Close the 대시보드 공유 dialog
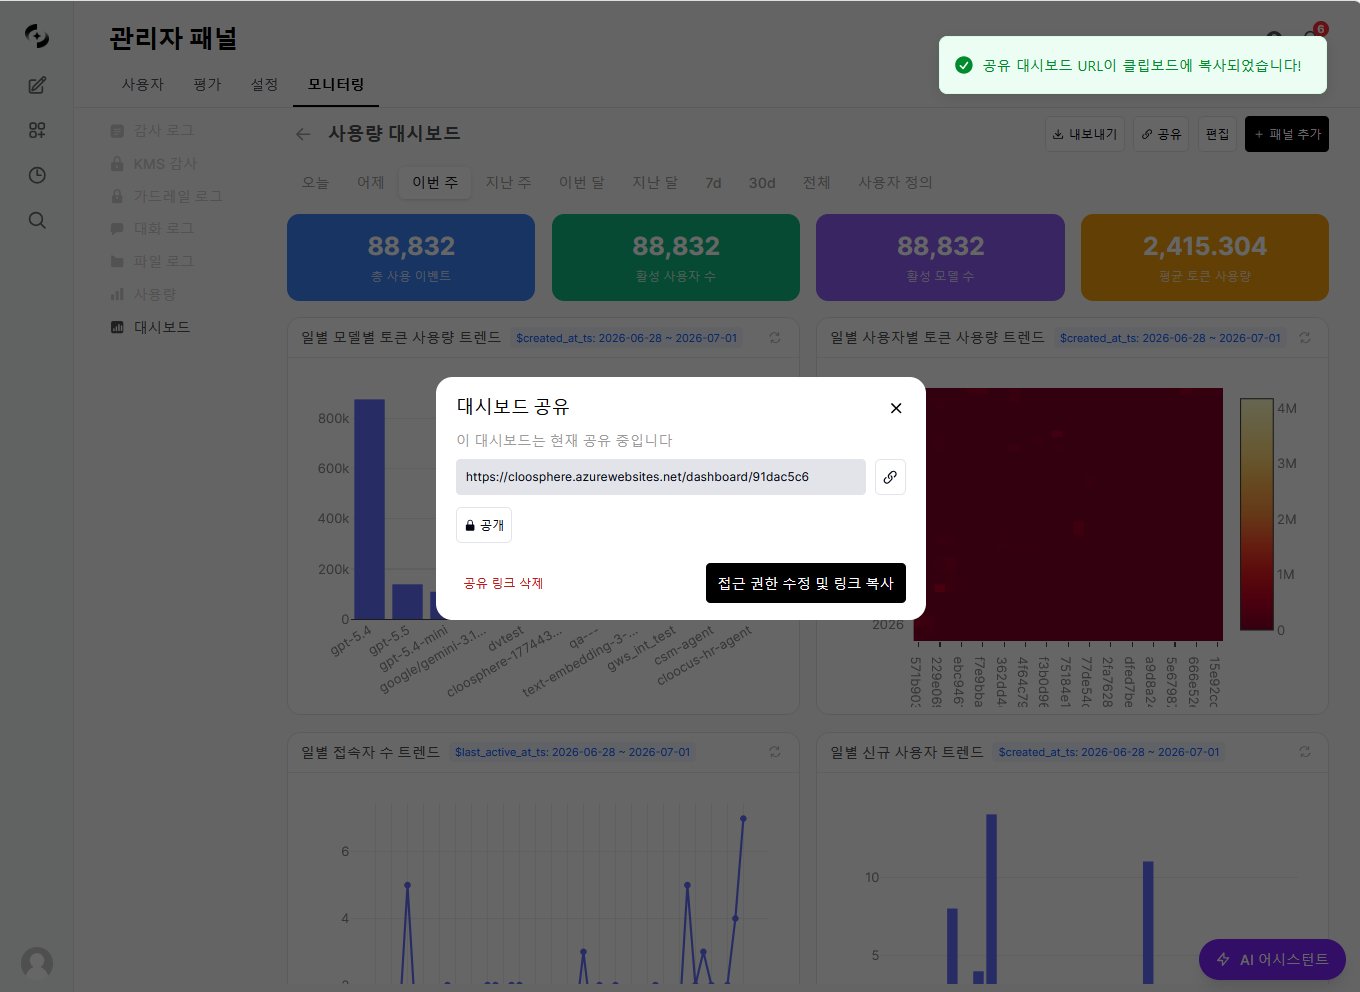The height and width of the screenshot is (992, 1360). coord(896,408)
